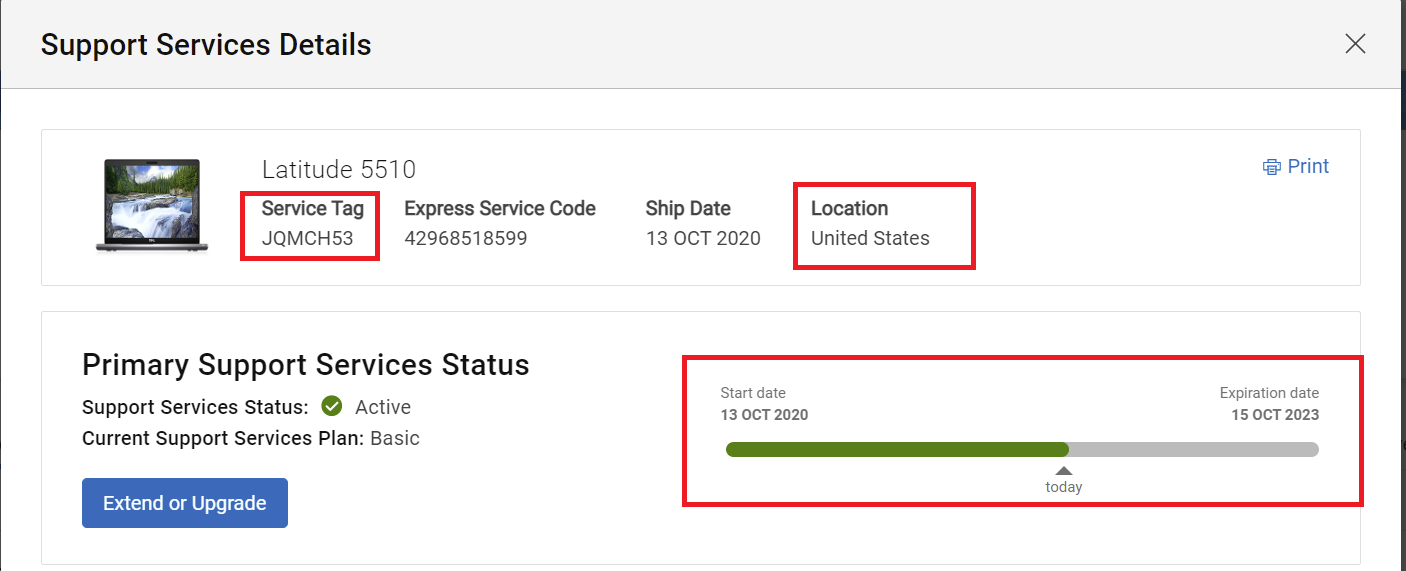1406x571 pixels.
Task: Click the gray remaining portion of warranty bar
Action: [x=1194, y=450]
